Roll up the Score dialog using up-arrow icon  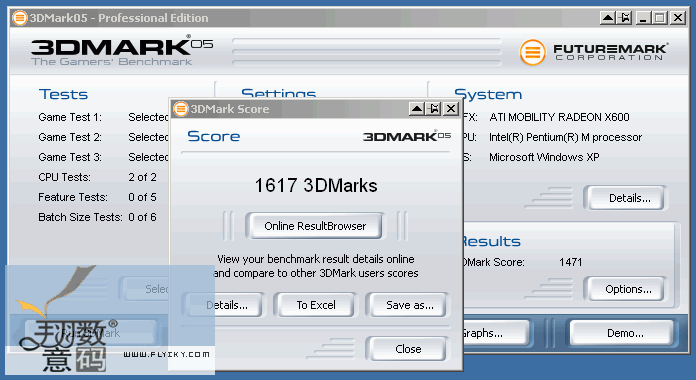point(417,109)
